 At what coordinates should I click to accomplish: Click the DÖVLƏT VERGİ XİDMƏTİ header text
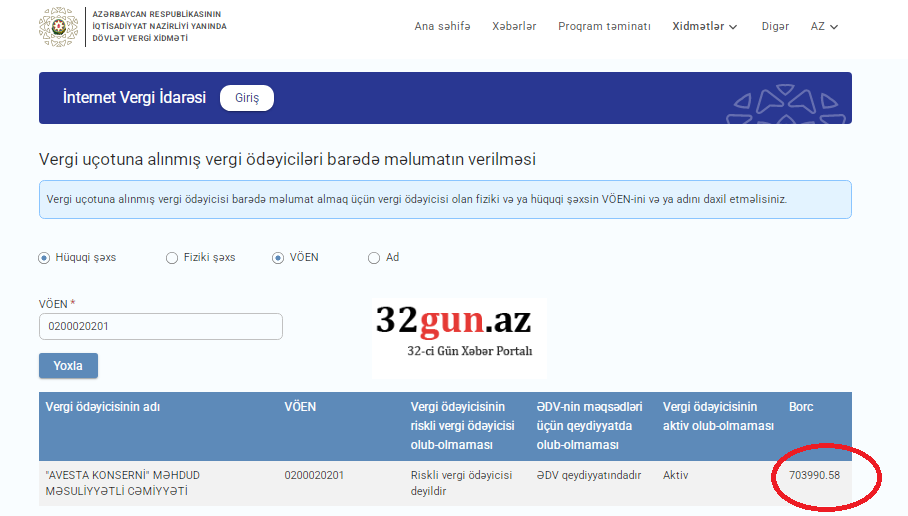(x=140, y=38)
